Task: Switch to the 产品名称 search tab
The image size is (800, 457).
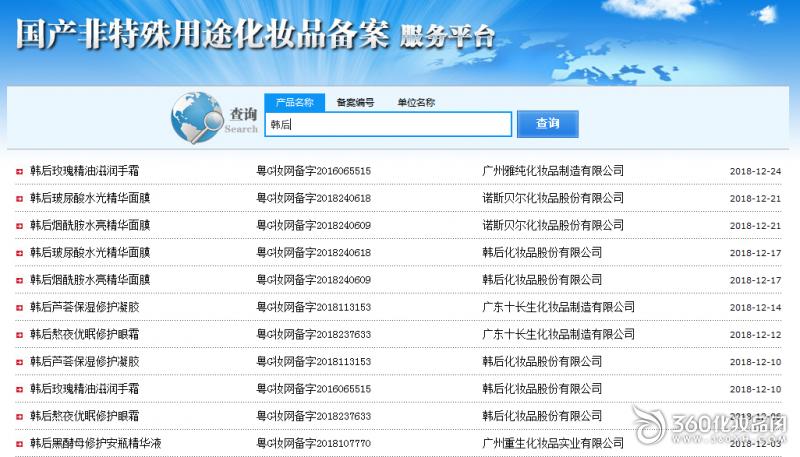Action: pyautogui.click(x=294, y=103)
